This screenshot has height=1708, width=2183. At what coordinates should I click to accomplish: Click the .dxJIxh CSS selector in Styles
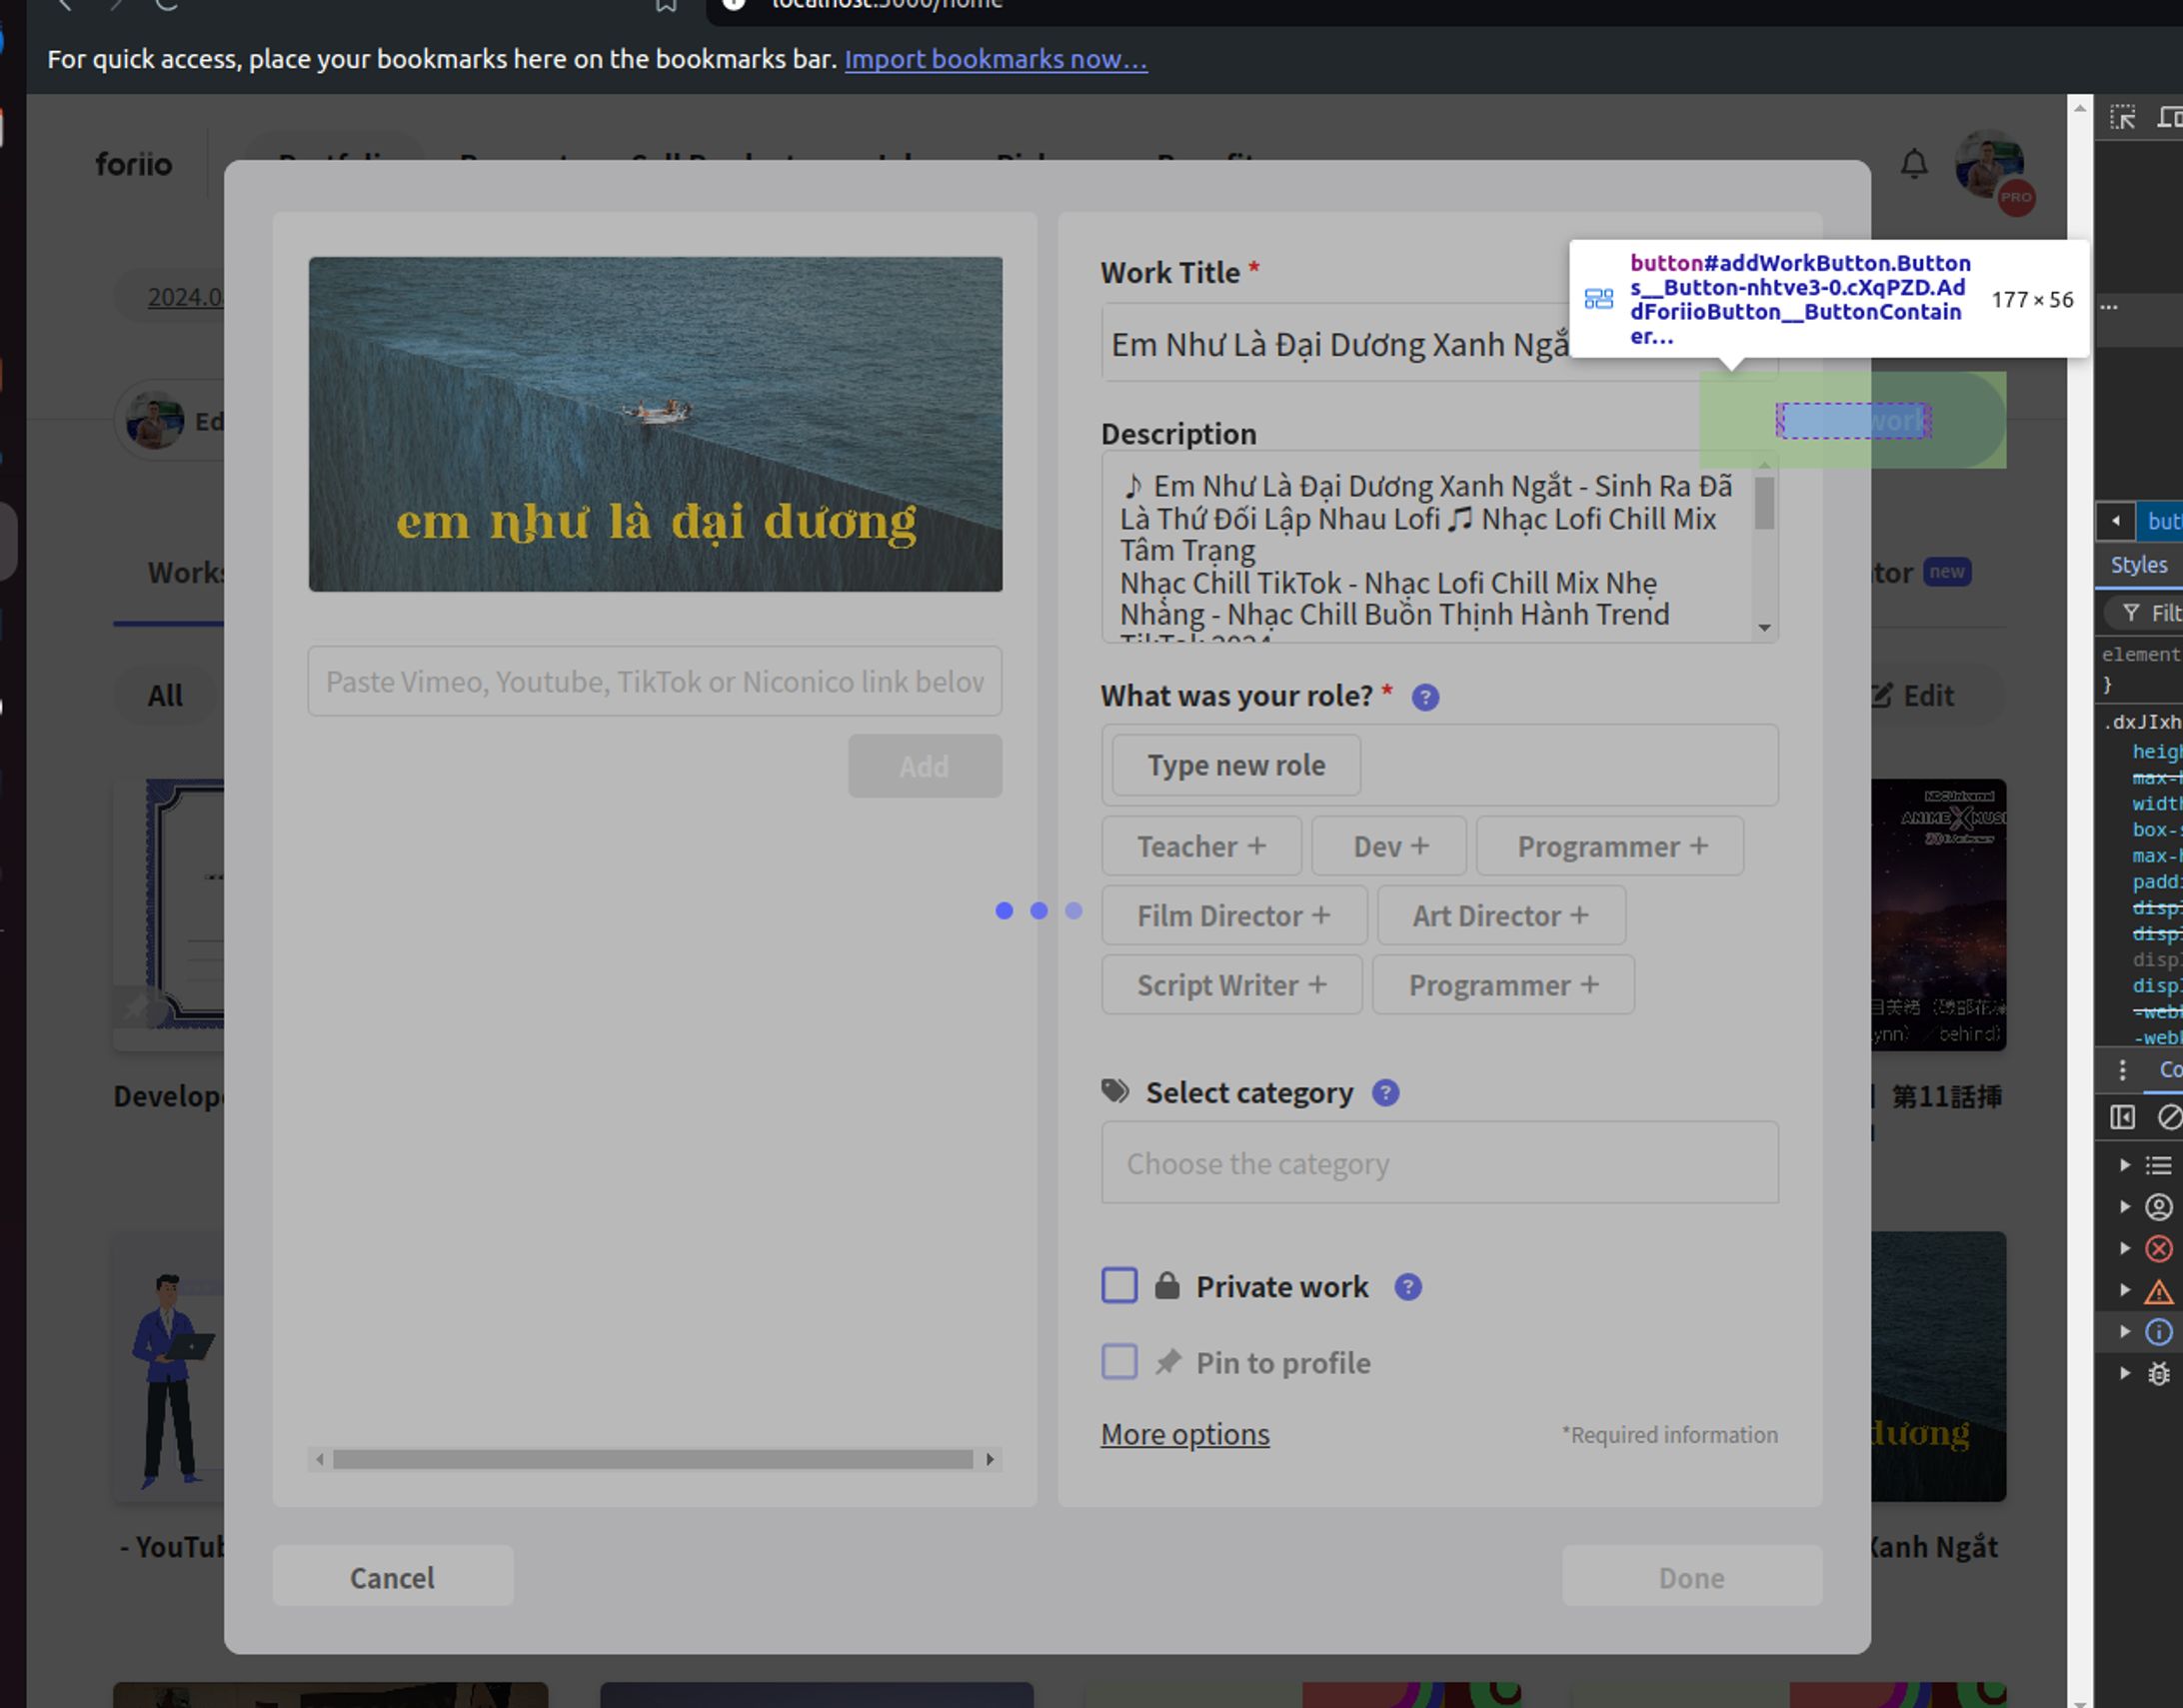(2142, 721)
